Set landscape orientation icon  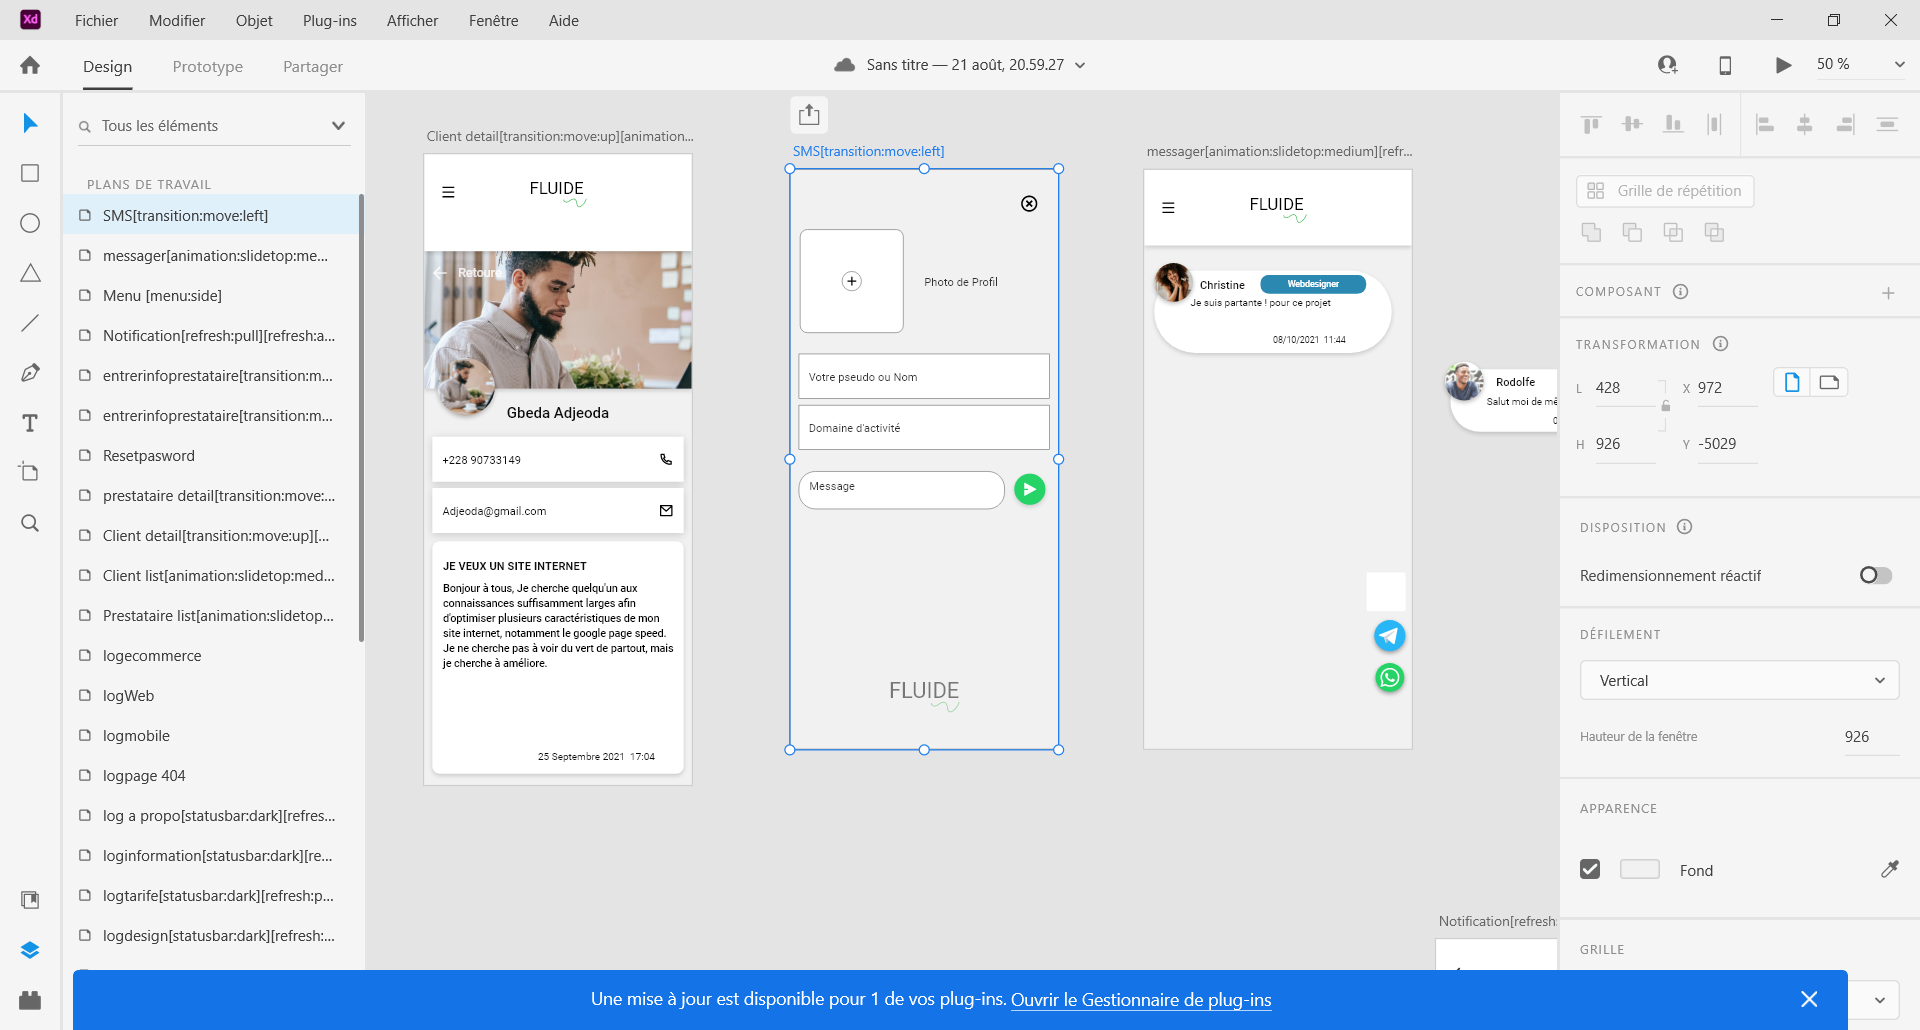click(1829, 382)
